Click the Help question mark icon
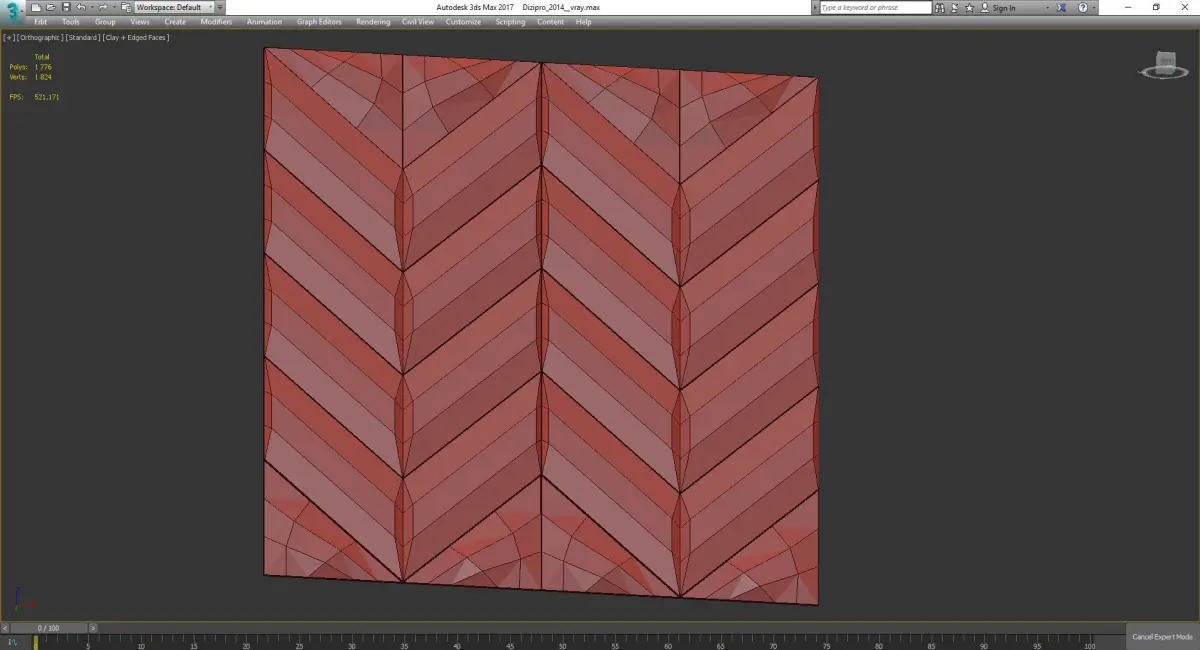This screenshot has width=1200, height=650. [x=1083, y=7]
